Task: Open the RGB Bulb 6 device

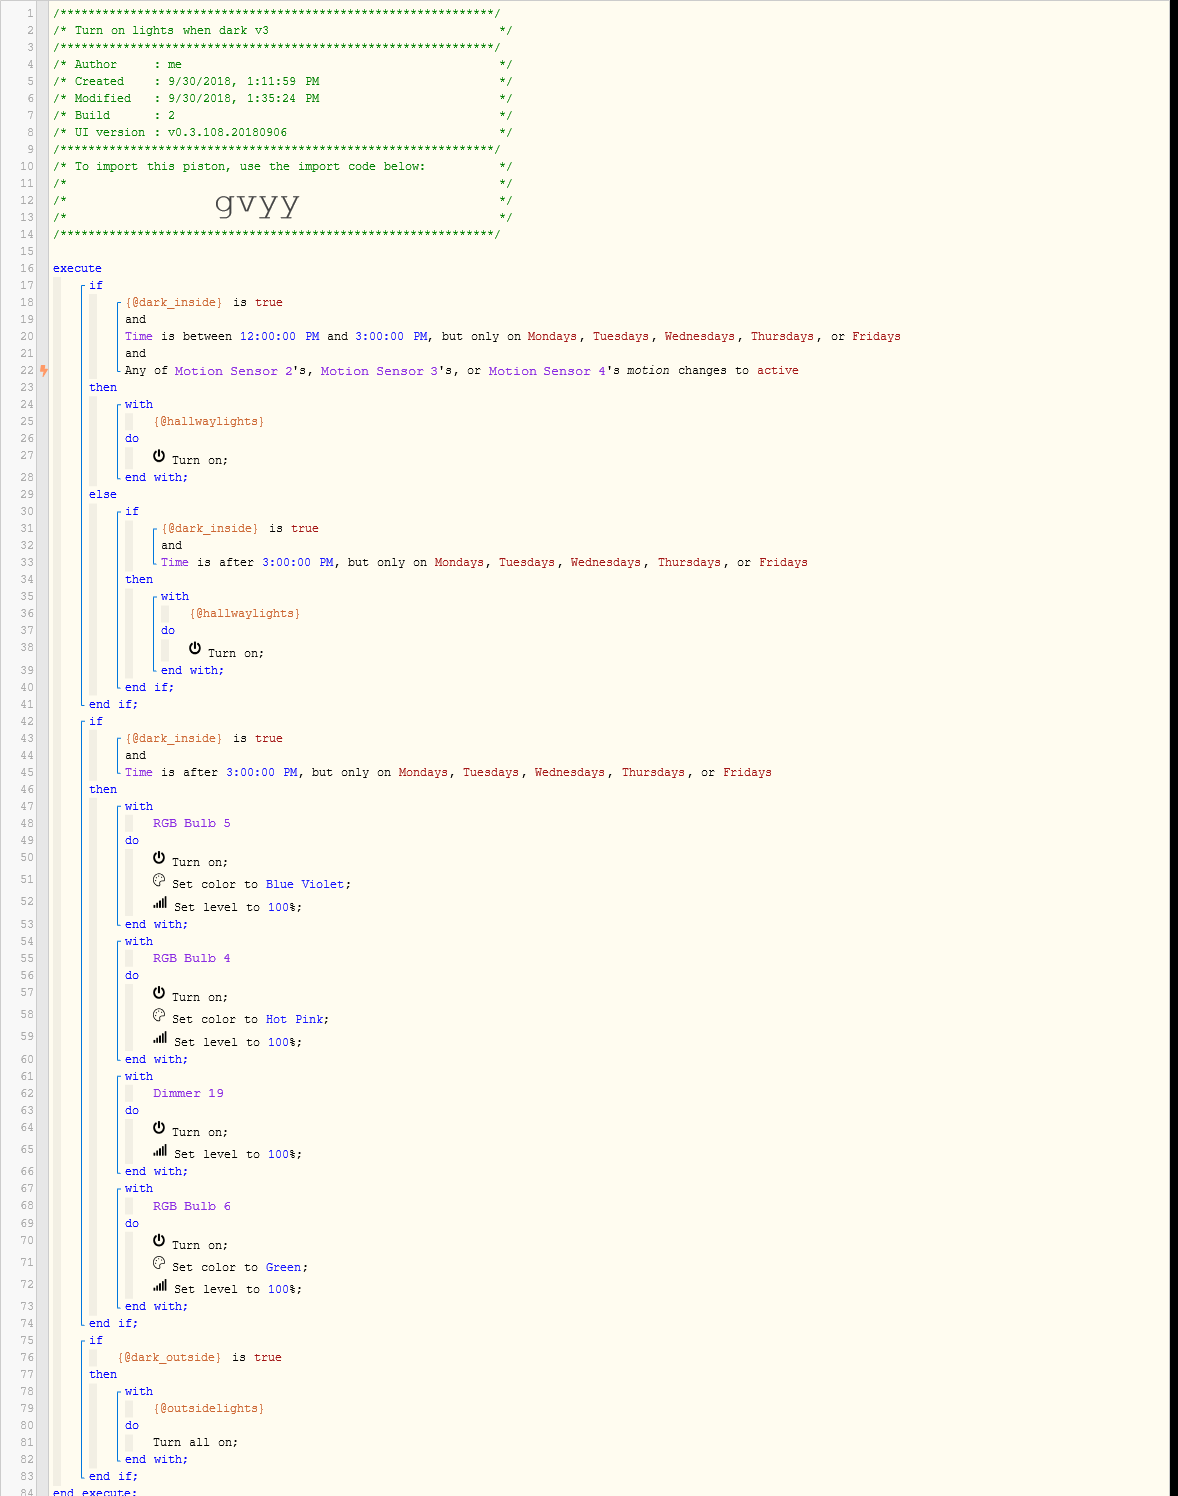Action: [x=191, y=1206]
